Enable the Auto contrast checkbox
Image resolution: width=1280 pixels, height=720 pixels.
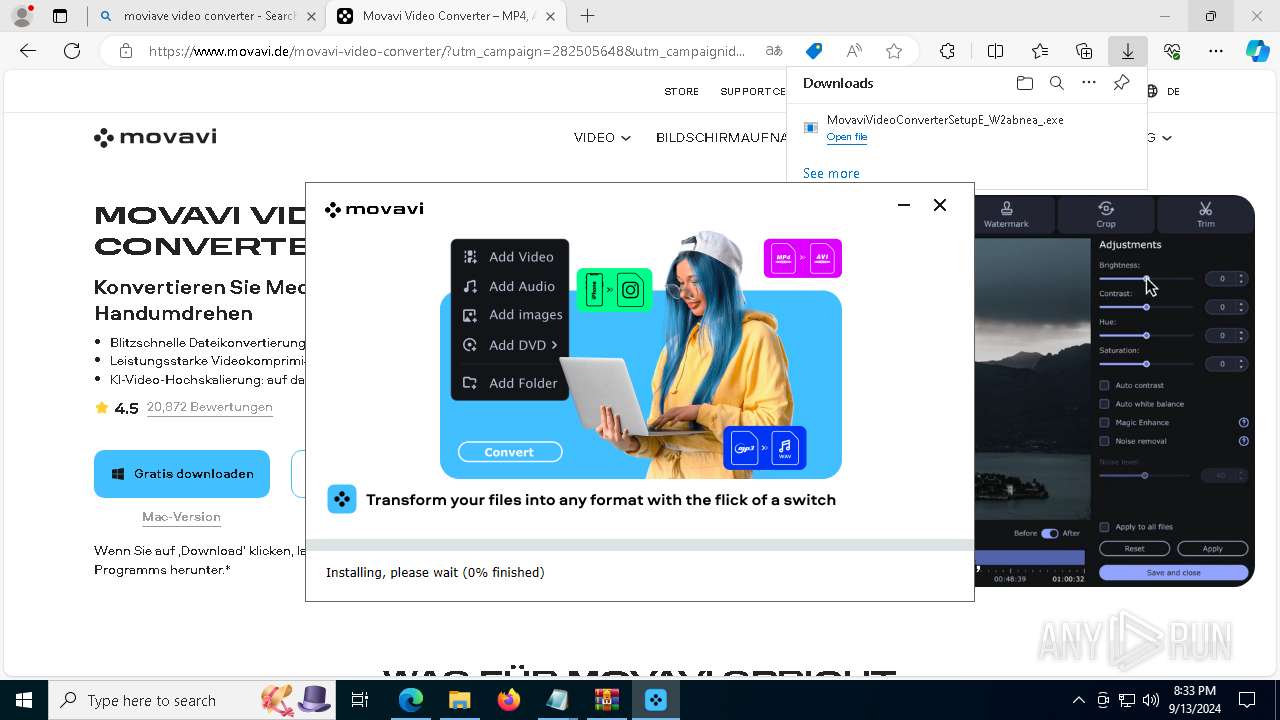pos(1104,385)
